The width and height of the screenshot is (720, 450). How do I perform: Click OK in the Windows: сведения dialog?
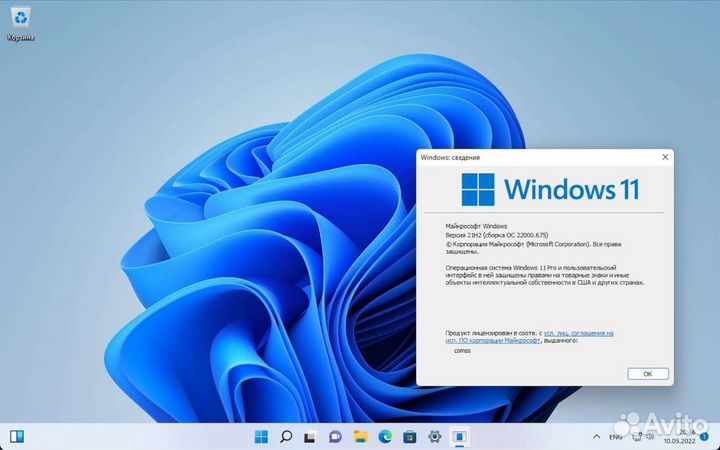coord(647,374)
